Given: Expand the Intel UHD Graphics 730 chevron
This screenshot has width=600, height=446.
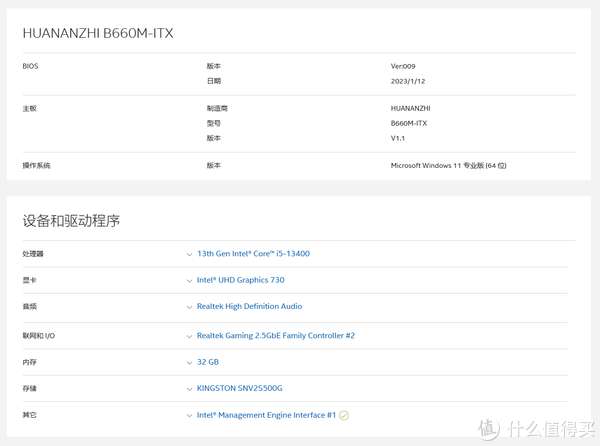Looking at the screenshot, I should pos(189,281).
